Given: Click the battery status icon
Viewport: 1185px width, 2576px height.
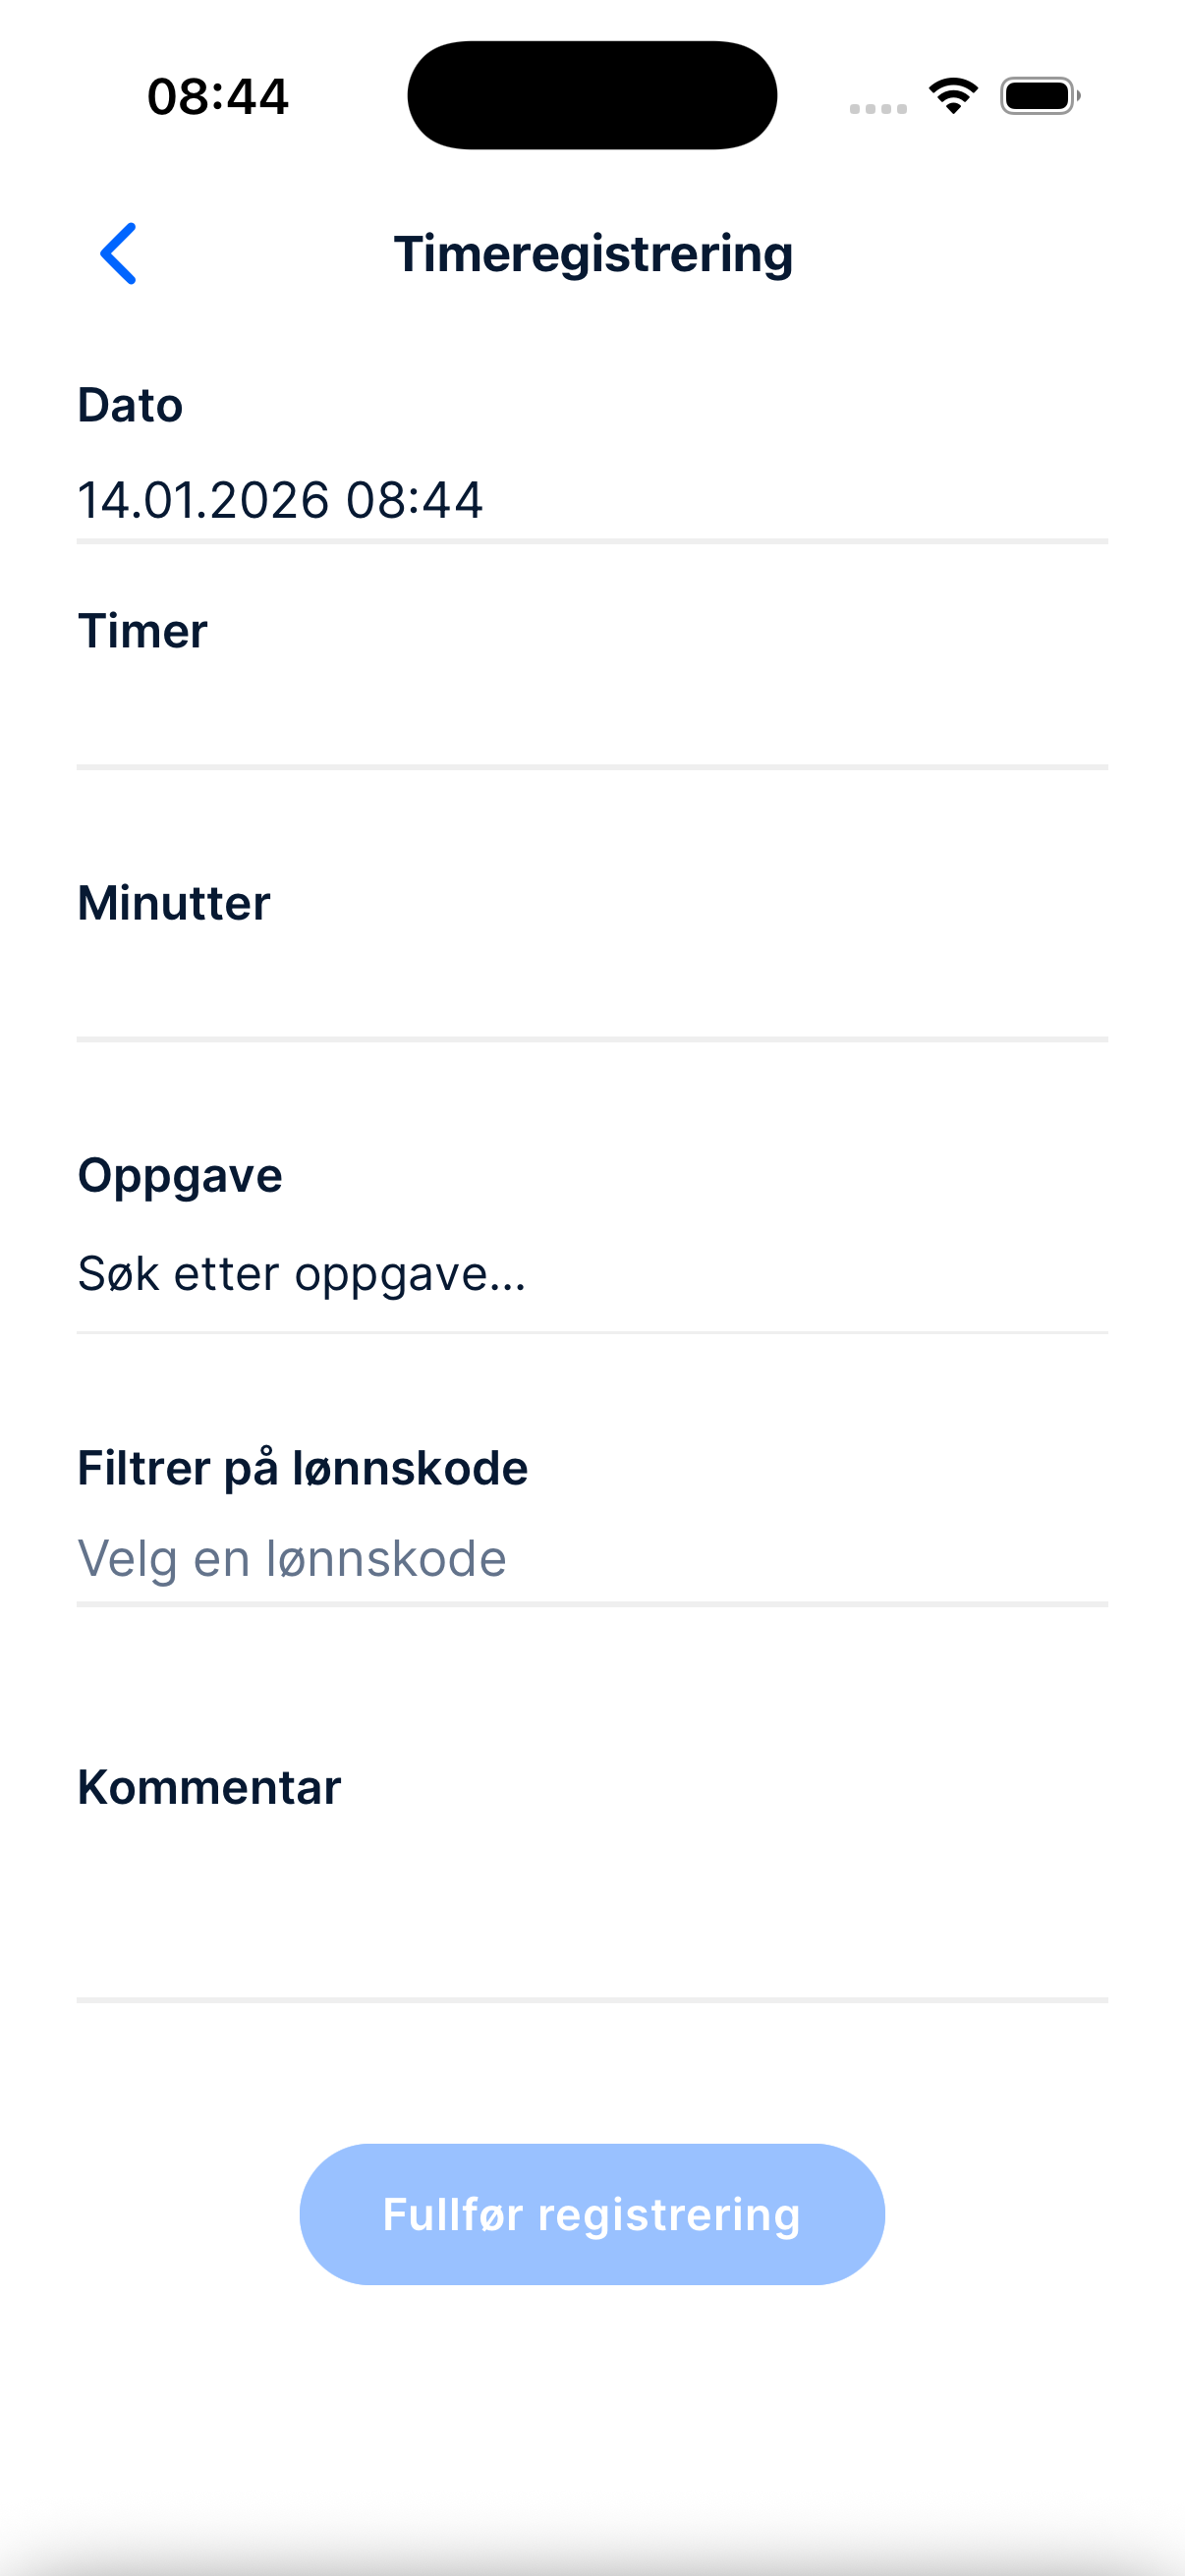Looking at the screenshot, I should click(x=1039, y=96).
